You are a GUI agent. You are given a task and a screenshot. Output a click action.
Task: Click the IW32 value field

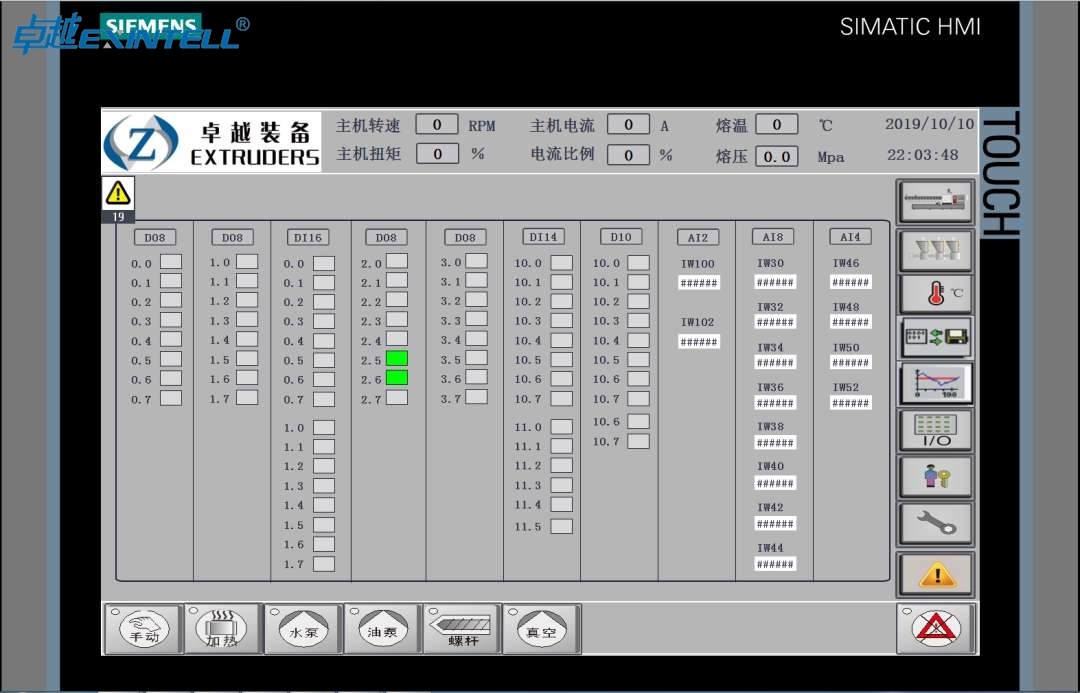click(x=775, y=322)
